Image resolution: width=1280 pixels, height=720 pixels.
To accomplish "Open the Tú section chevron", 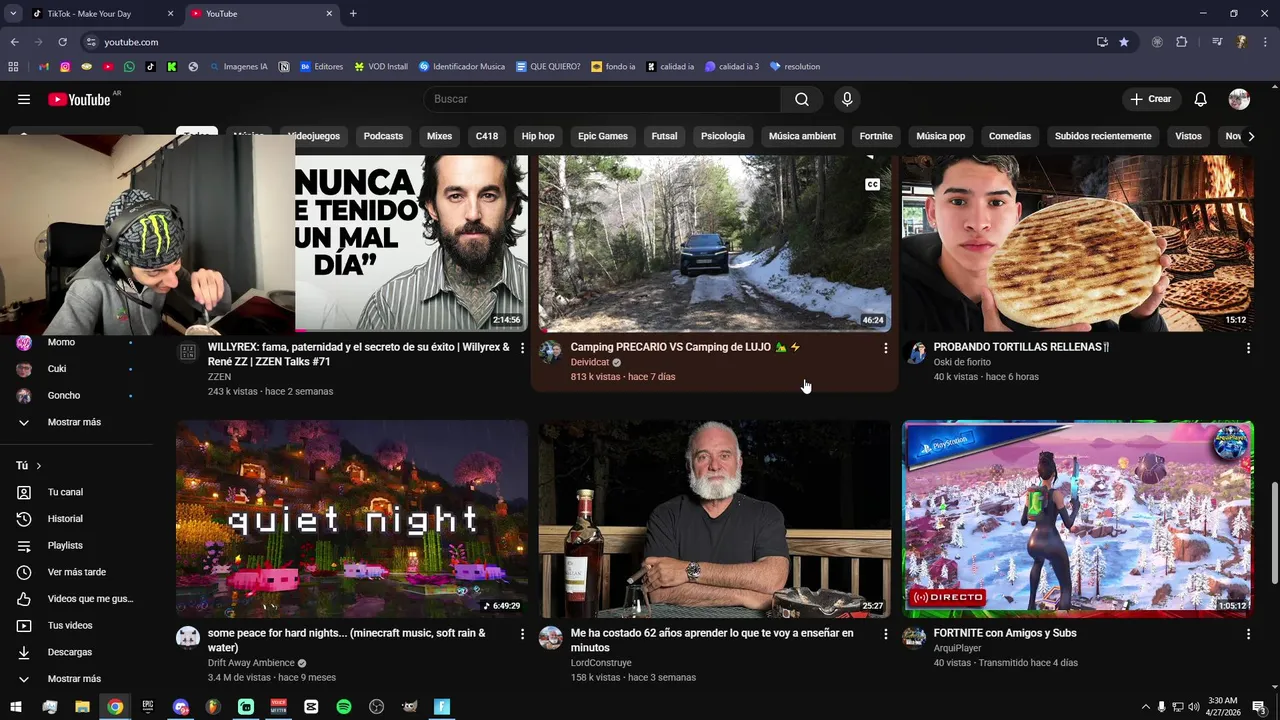I will coord(39,466).
